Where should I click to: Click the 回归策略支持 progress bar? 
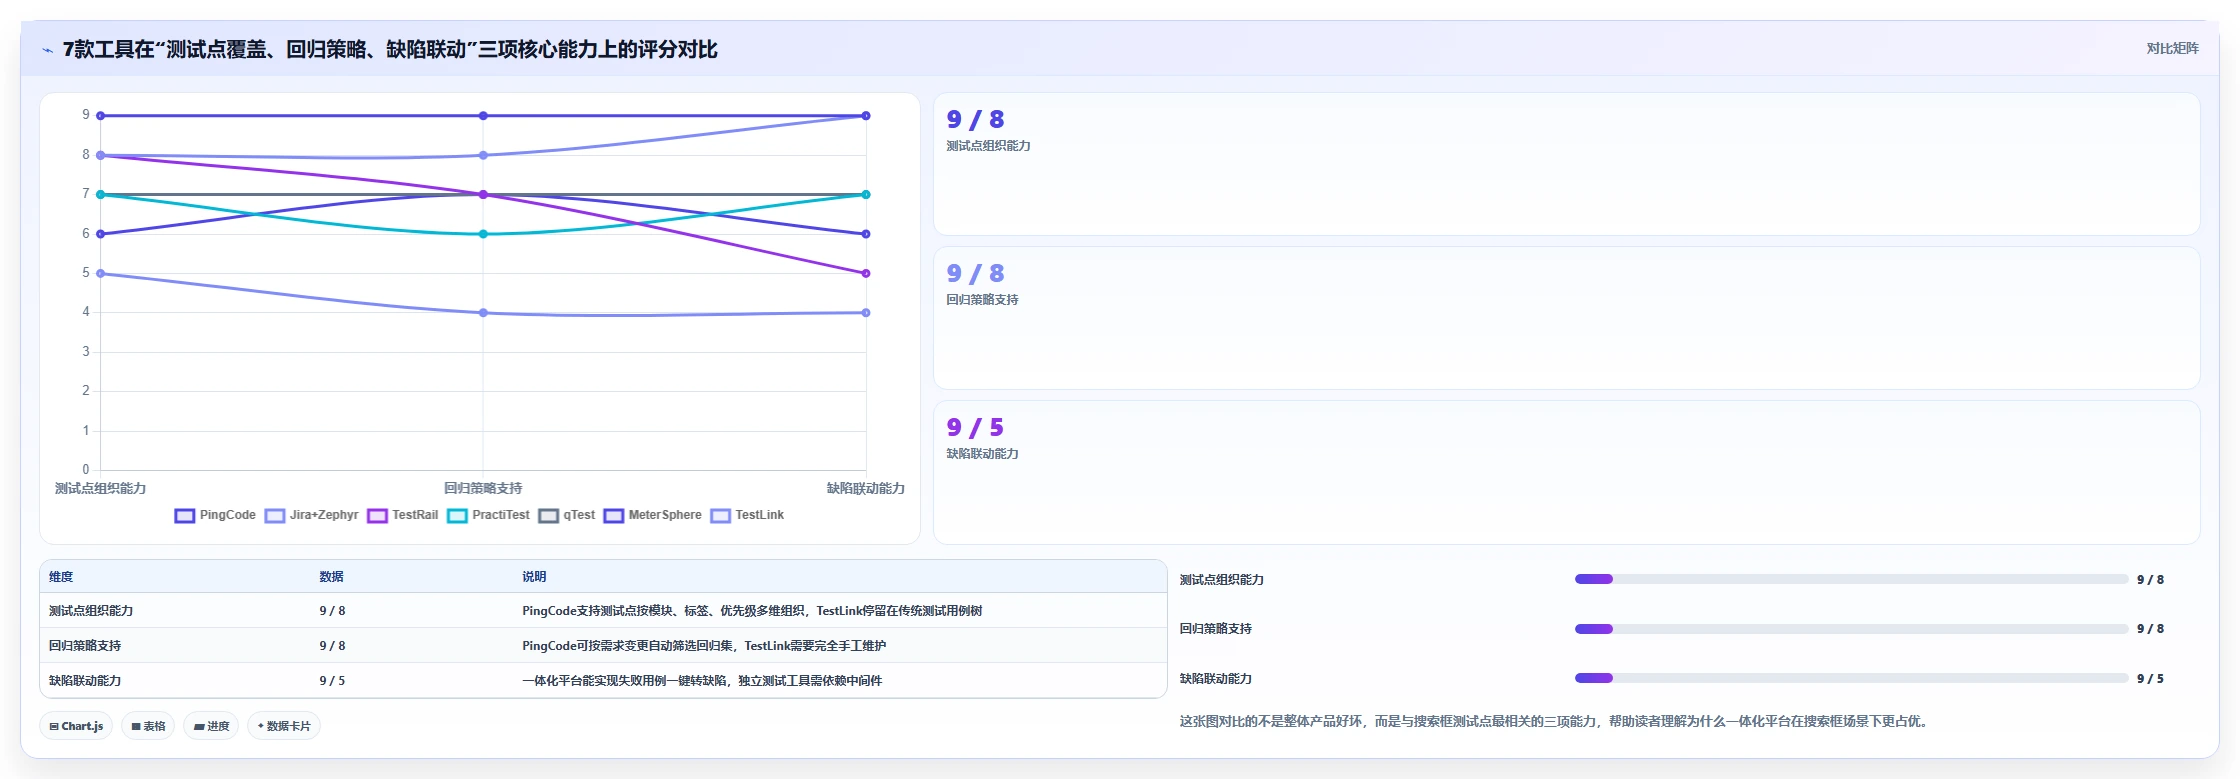point(1851,629)
